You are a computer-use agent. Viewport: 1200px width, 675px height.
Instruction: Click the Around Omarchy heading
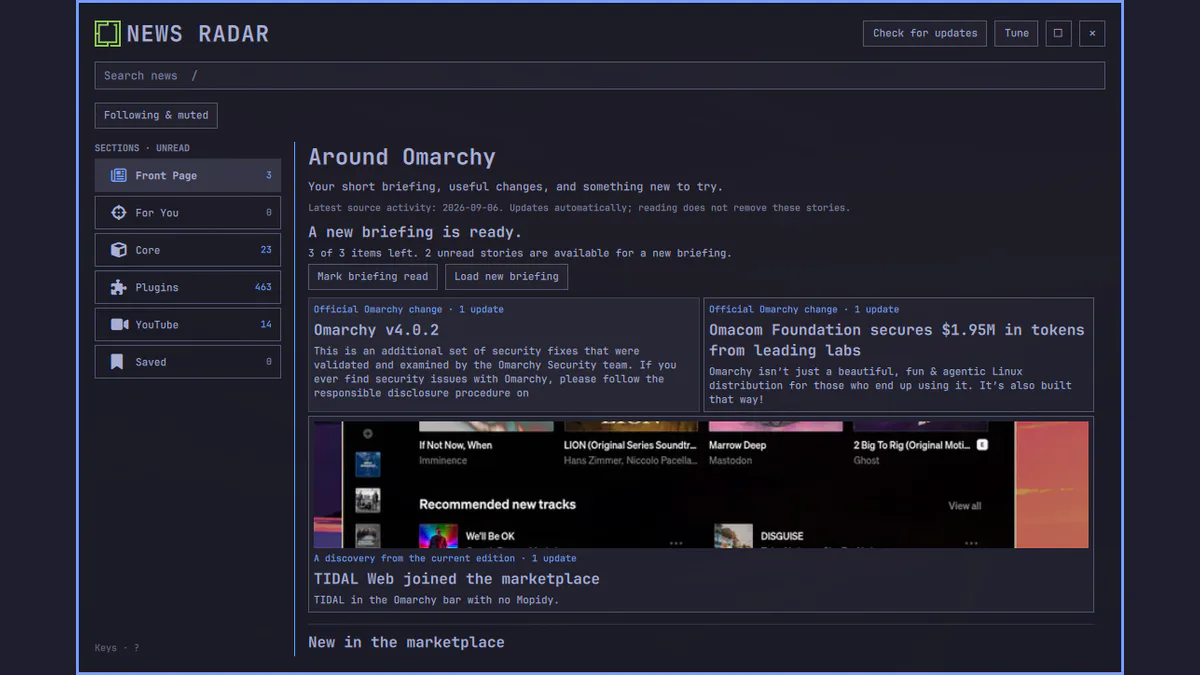coord(402,157)
